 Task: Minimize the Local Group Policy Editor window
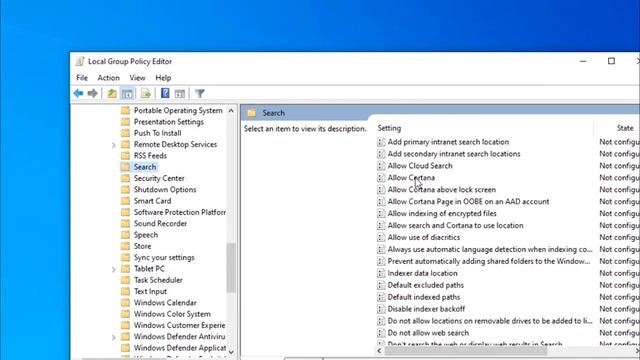pos(583,61)
